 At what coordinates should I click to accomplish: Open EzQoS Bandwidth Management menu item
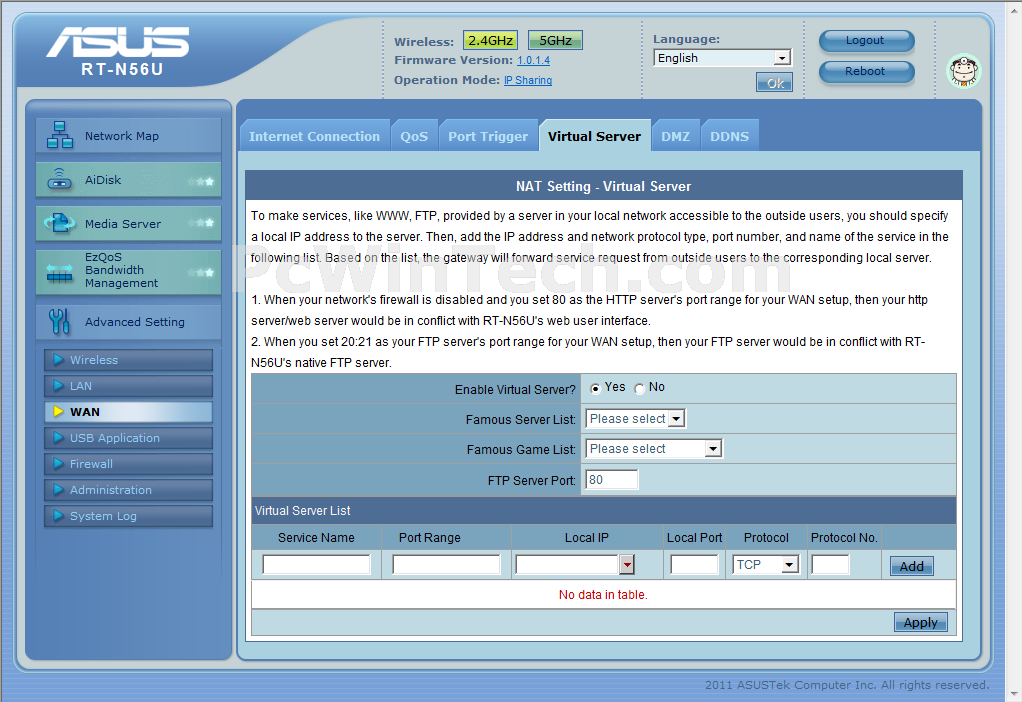(x=128, y=271)
